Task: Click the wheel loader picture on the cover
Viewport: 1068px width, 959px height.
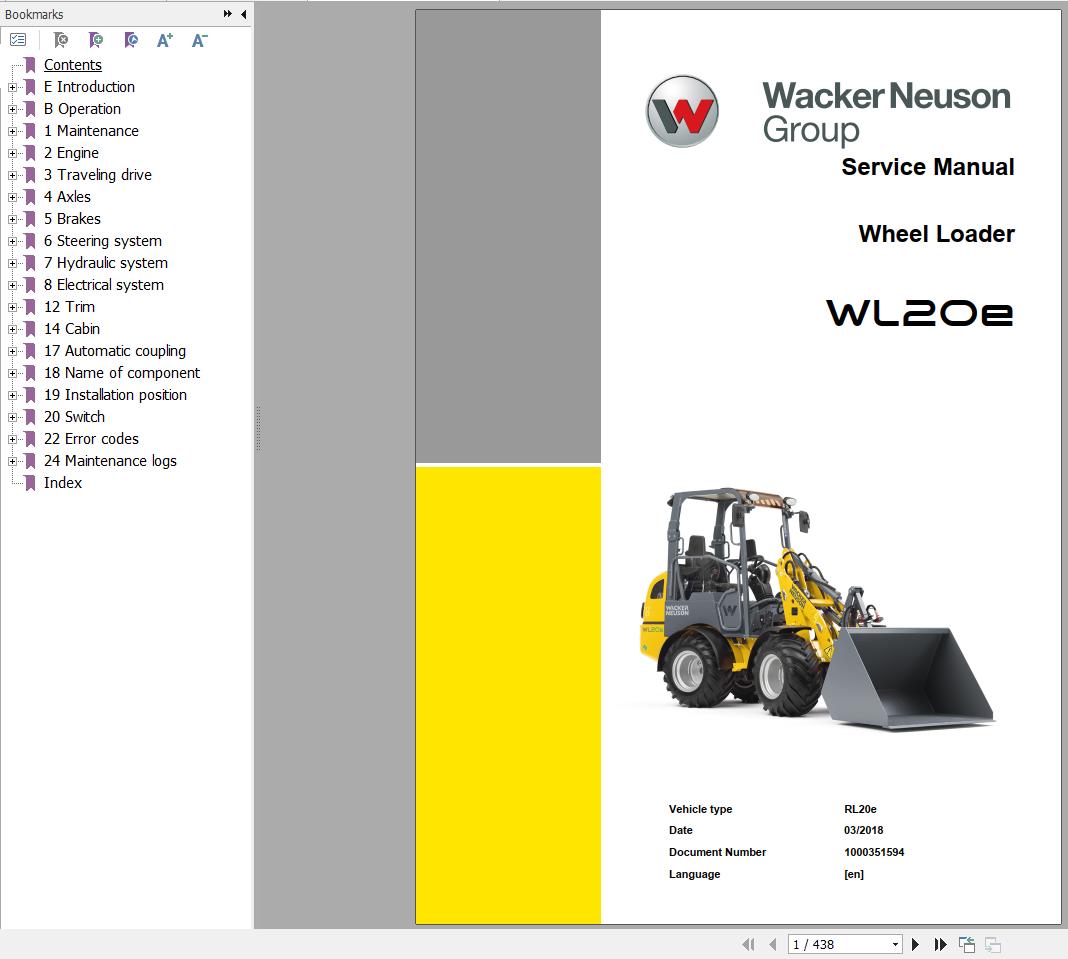Action: [x=816, y=610]
